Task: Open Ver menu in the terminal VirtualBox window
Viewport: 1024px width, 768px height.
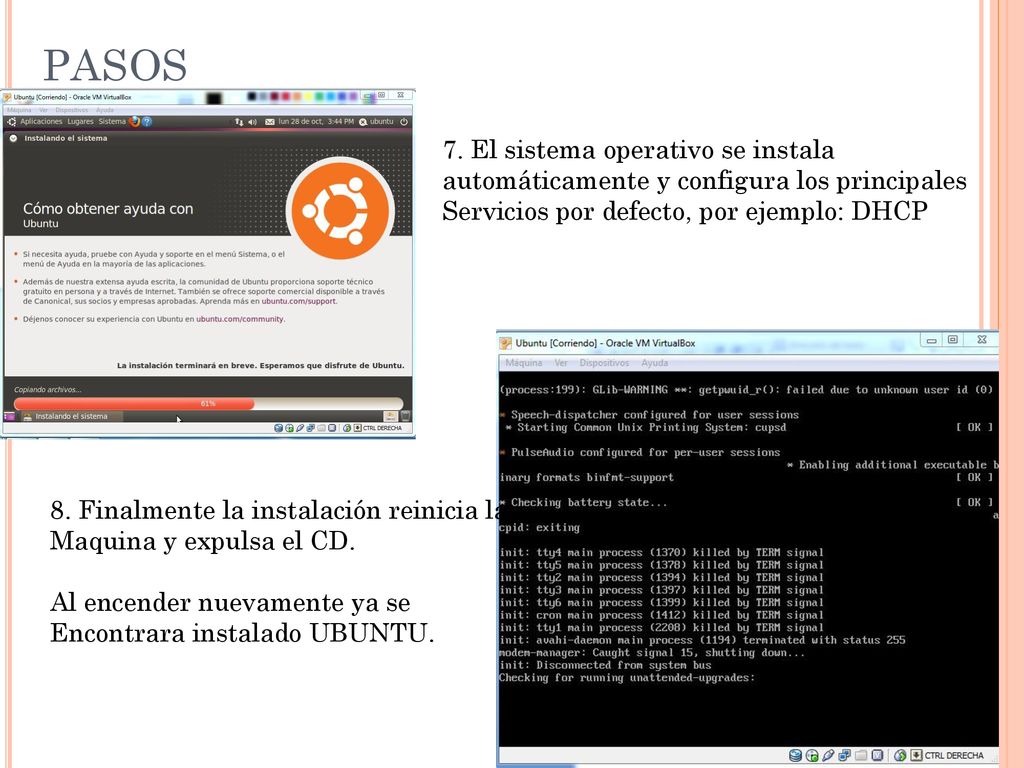Action: click(x=561, y=363)
